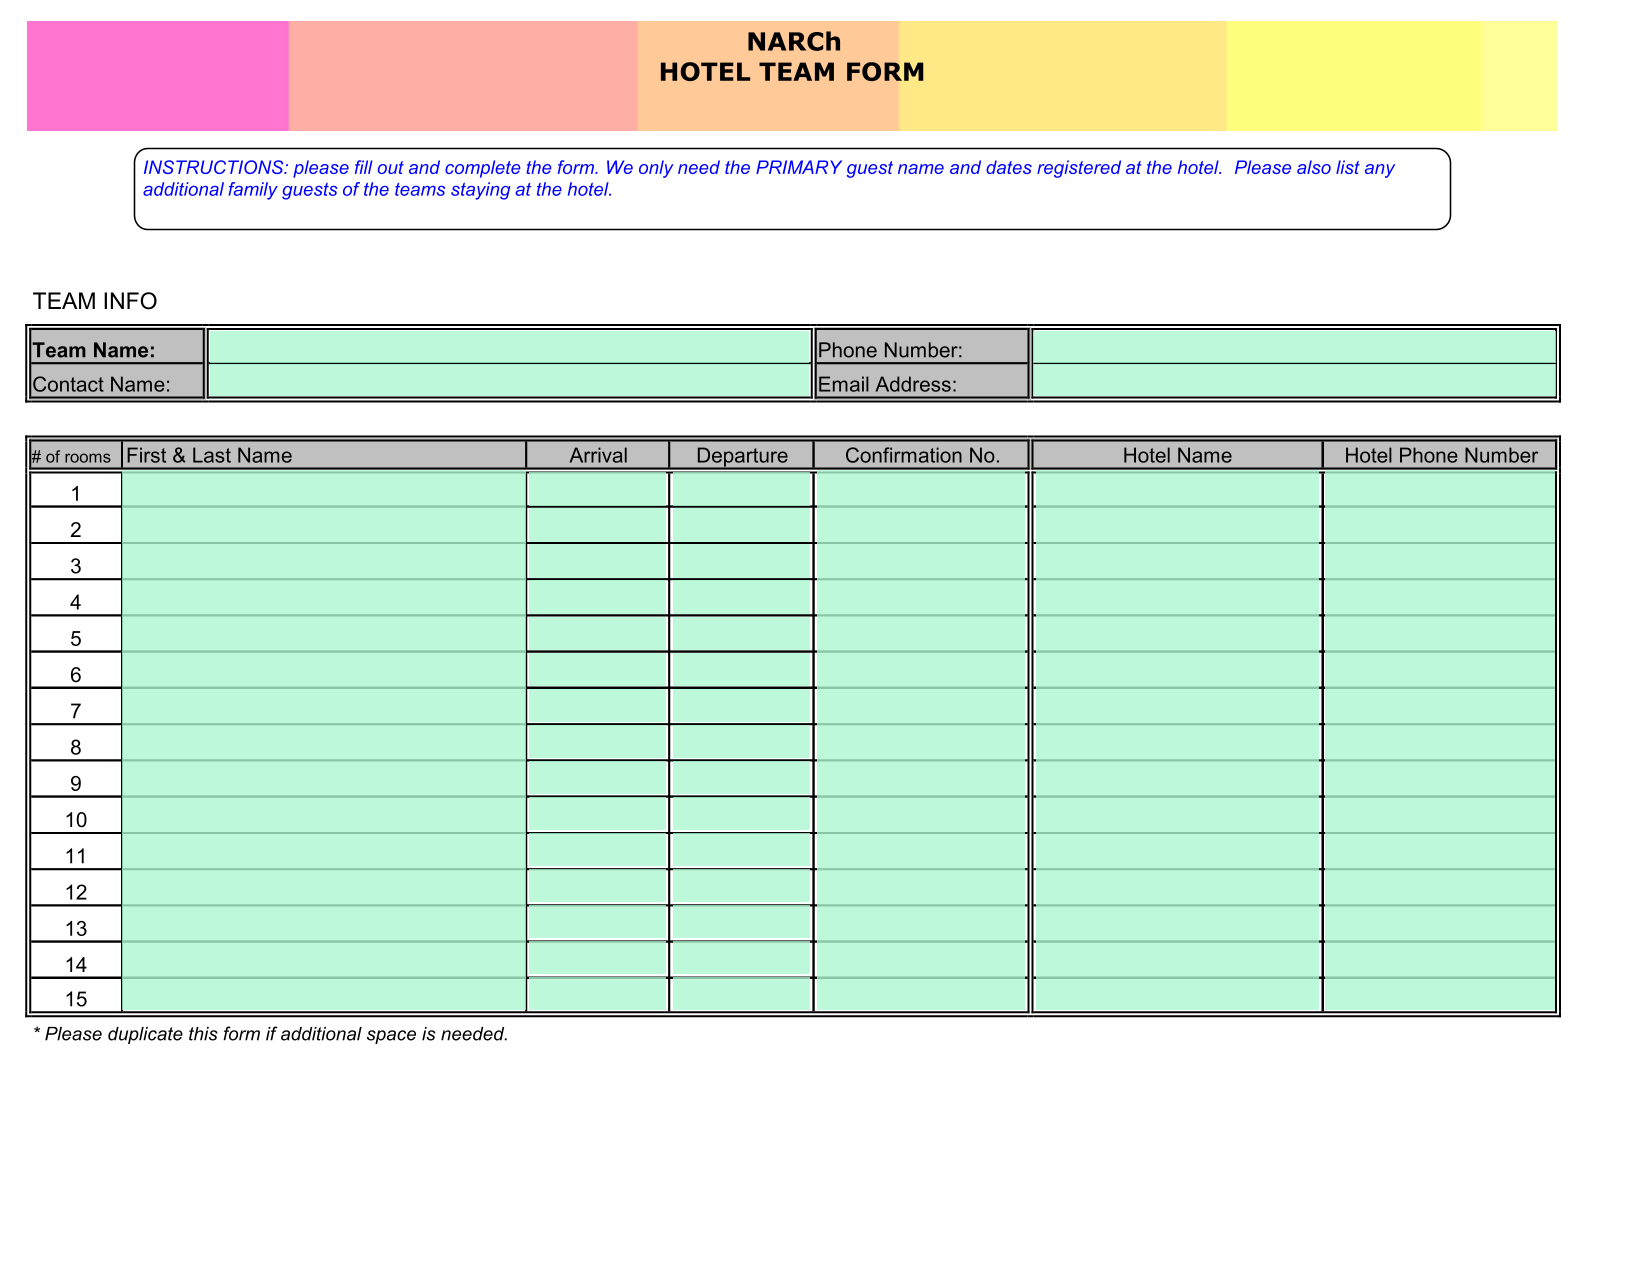Screen dimensions: 1649x1275
Task: Click the Contact Name input field
Action: point(509,381)
